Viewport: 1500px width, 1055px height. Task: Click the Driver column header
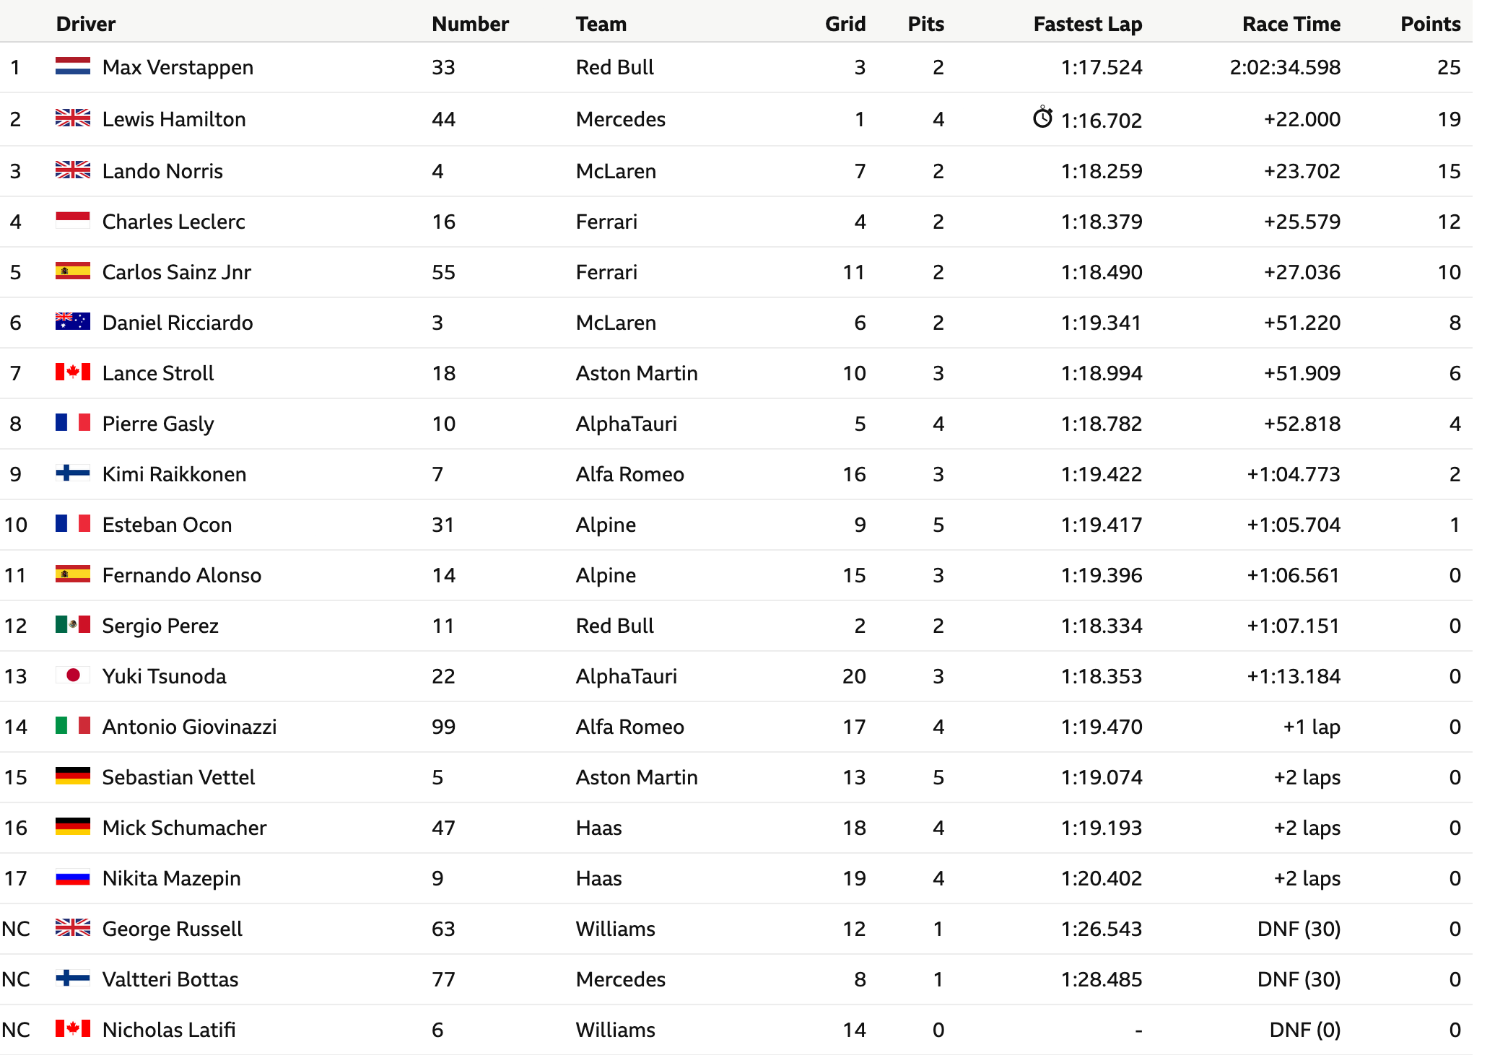coord(86,24)
